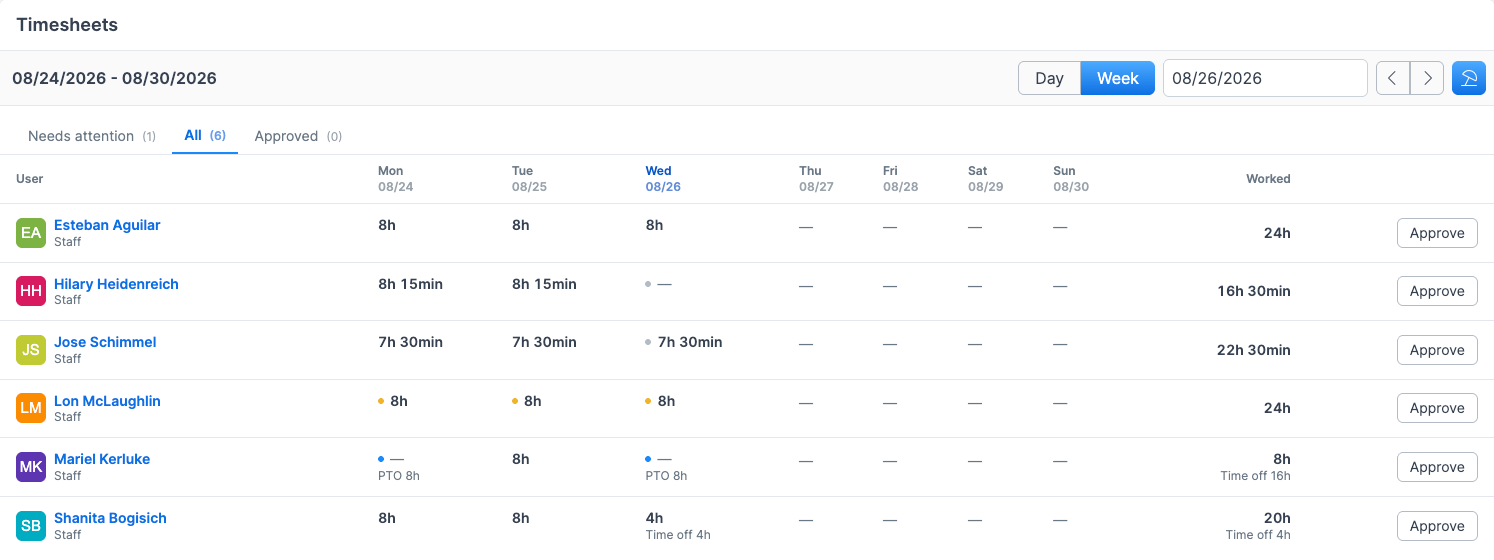The image size is (1494, 560).
Task: Click the Worked column header
Action: coord(1268,179)
